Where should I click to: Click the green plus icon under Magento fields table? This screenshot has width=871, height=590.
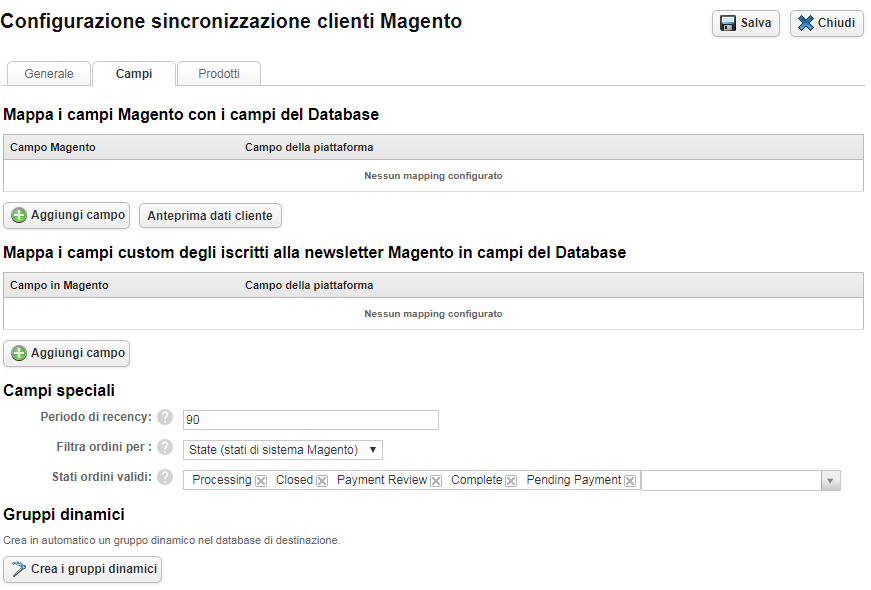[x=19, y=216]
